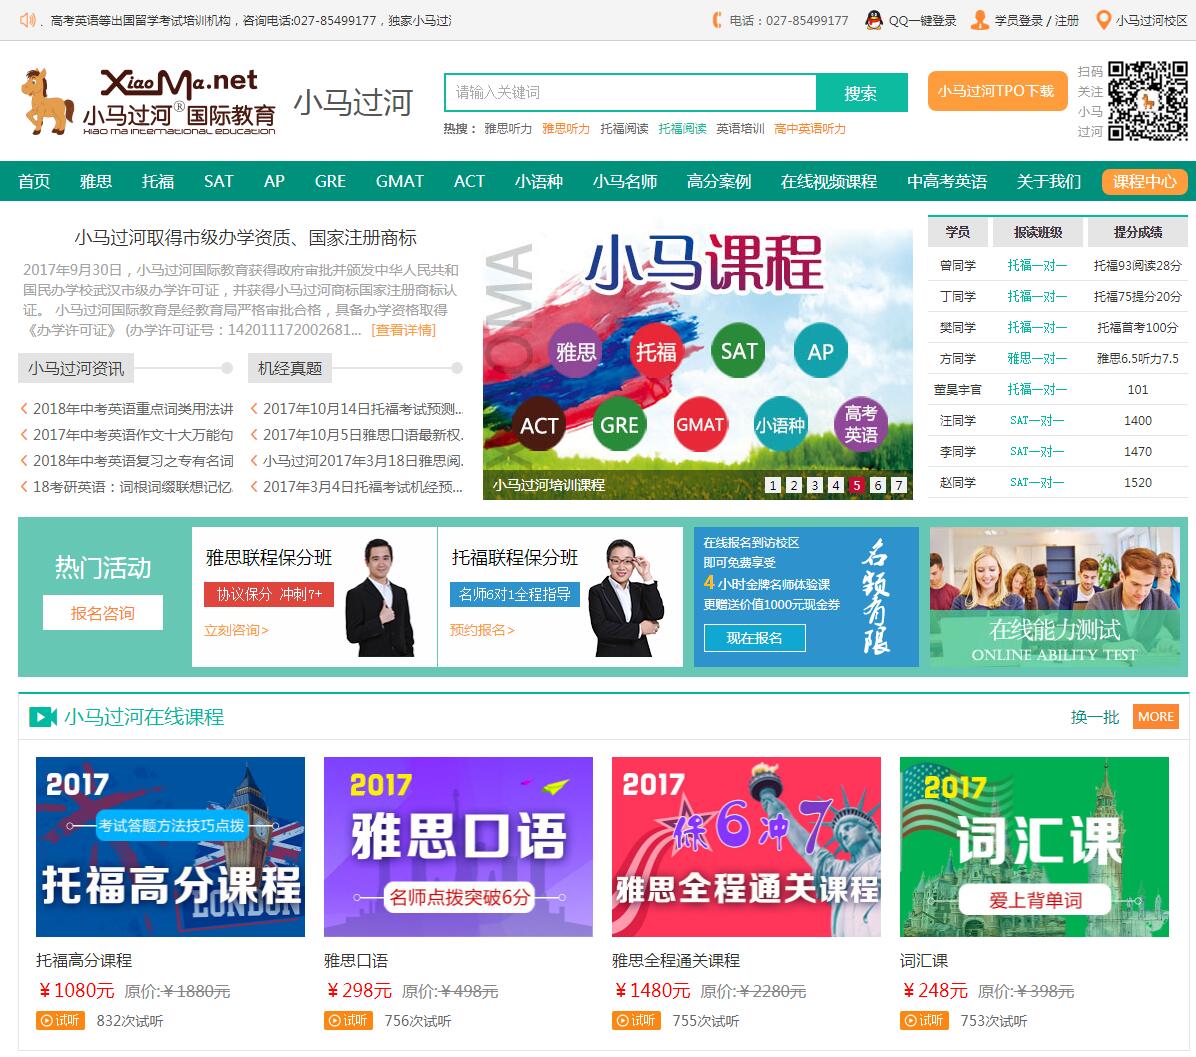Open the 托福高分课程 course thumbnail
This screenshot has width=1196, height=1057.
pos(170,847)
